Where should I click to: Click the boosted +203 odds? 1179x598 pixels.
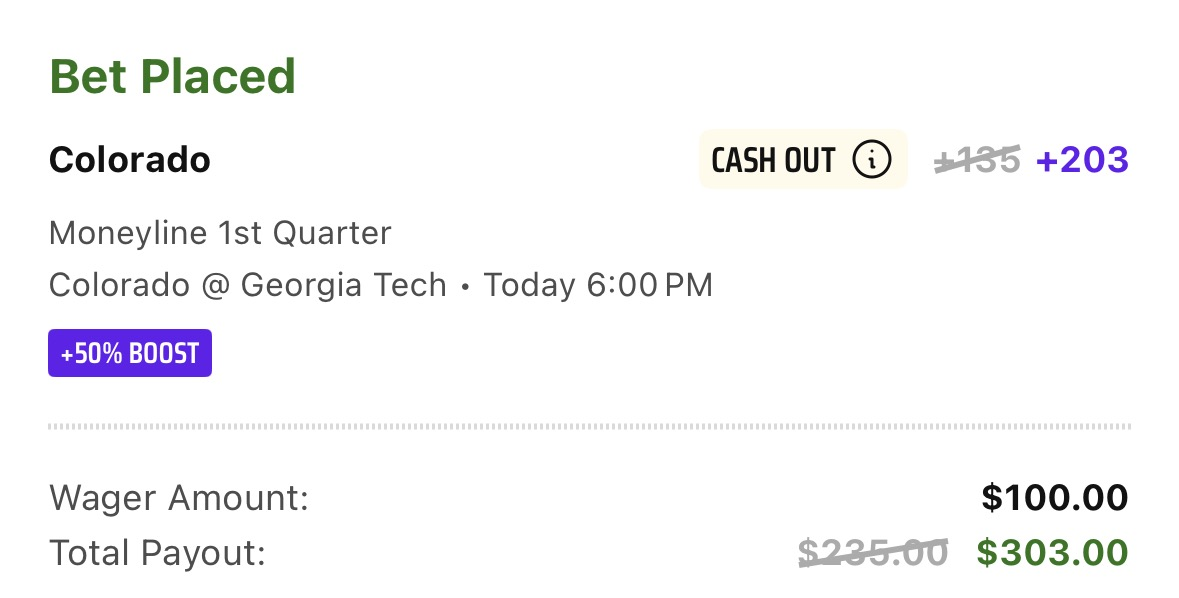(x=1082, y=159)
